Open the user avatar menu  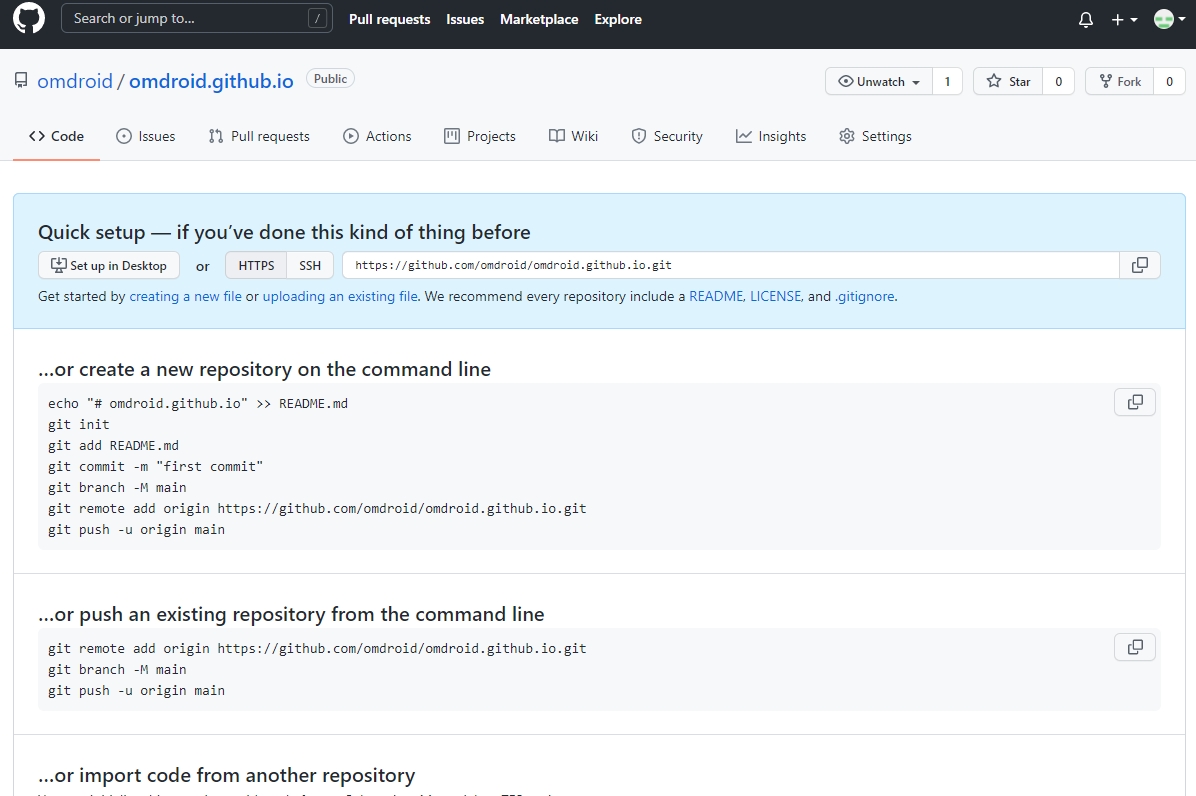coord(1169,20)
